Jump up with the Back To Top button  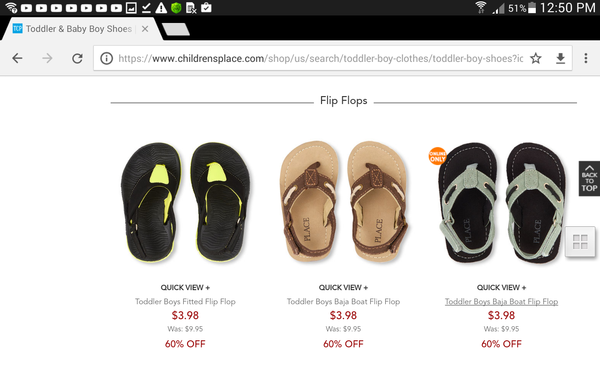point(589,179)
